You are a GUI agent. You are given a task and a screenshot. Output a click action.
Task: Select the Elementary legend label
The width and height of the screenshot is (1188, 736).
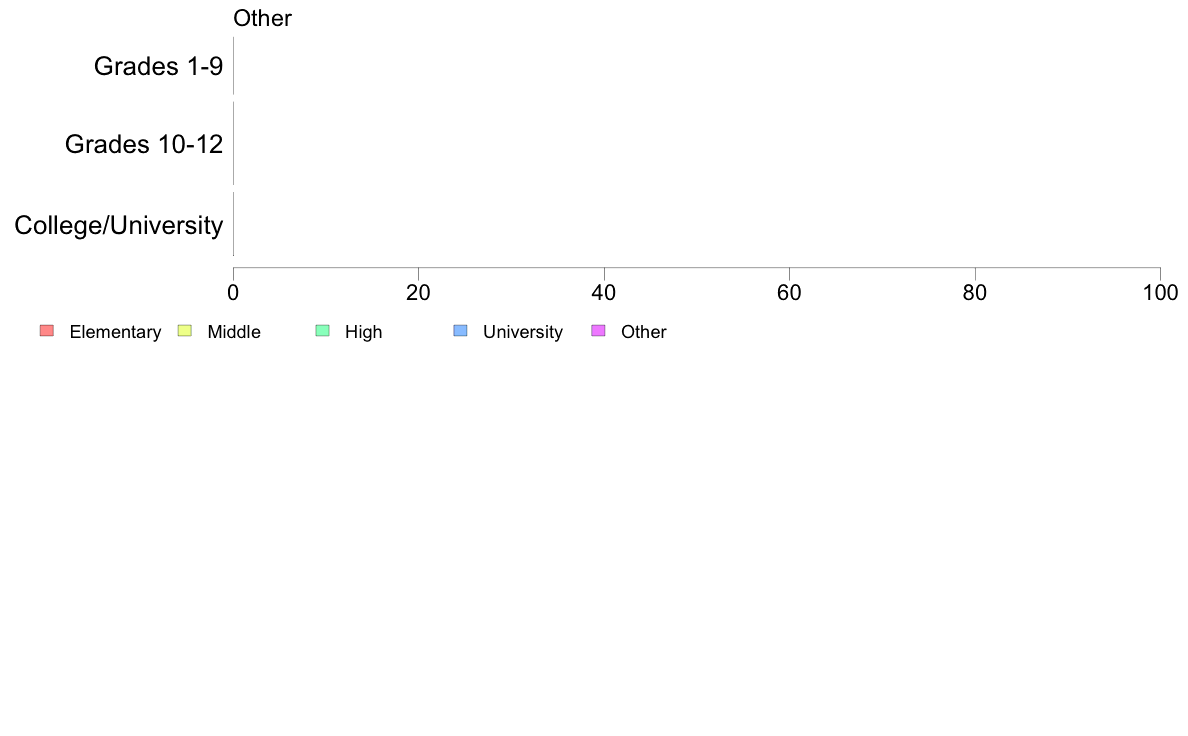pyautogui.click(x=115, y=332)
